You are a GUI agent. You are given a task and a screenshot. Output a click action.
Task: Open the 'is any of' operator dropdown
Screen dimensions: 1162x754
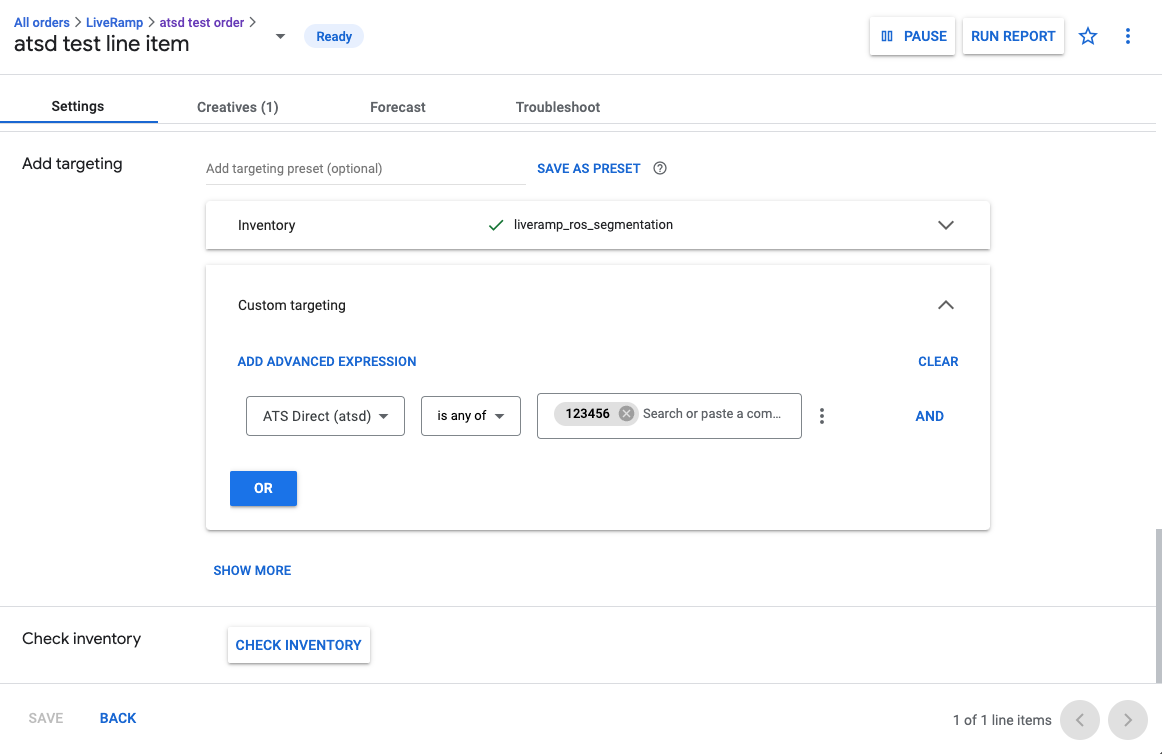(471, 416)
